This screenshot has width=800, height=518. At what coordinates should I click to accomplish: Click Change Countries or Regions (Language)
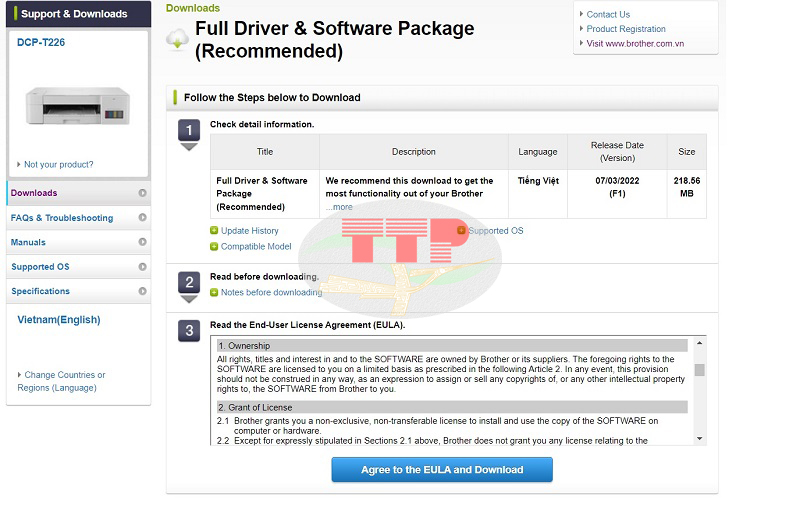[x=61, y=381]
